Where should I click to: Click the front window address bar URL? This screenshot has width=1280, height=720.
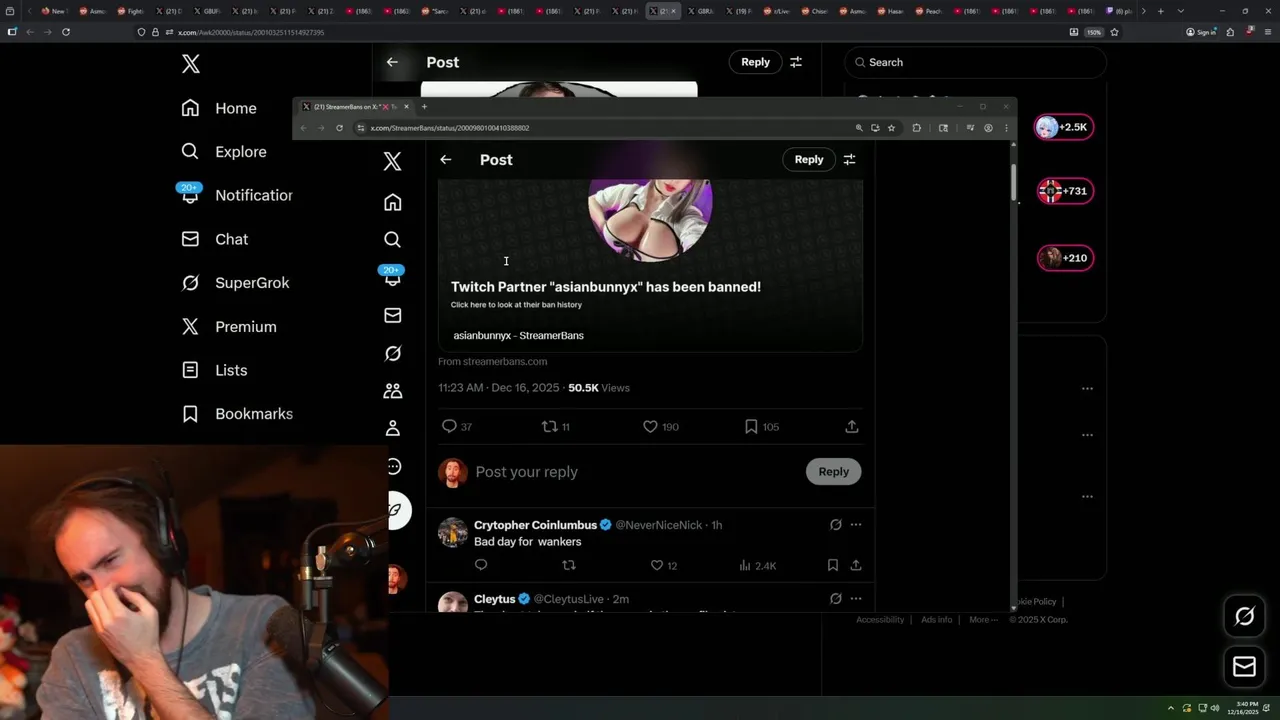[450, 128]
